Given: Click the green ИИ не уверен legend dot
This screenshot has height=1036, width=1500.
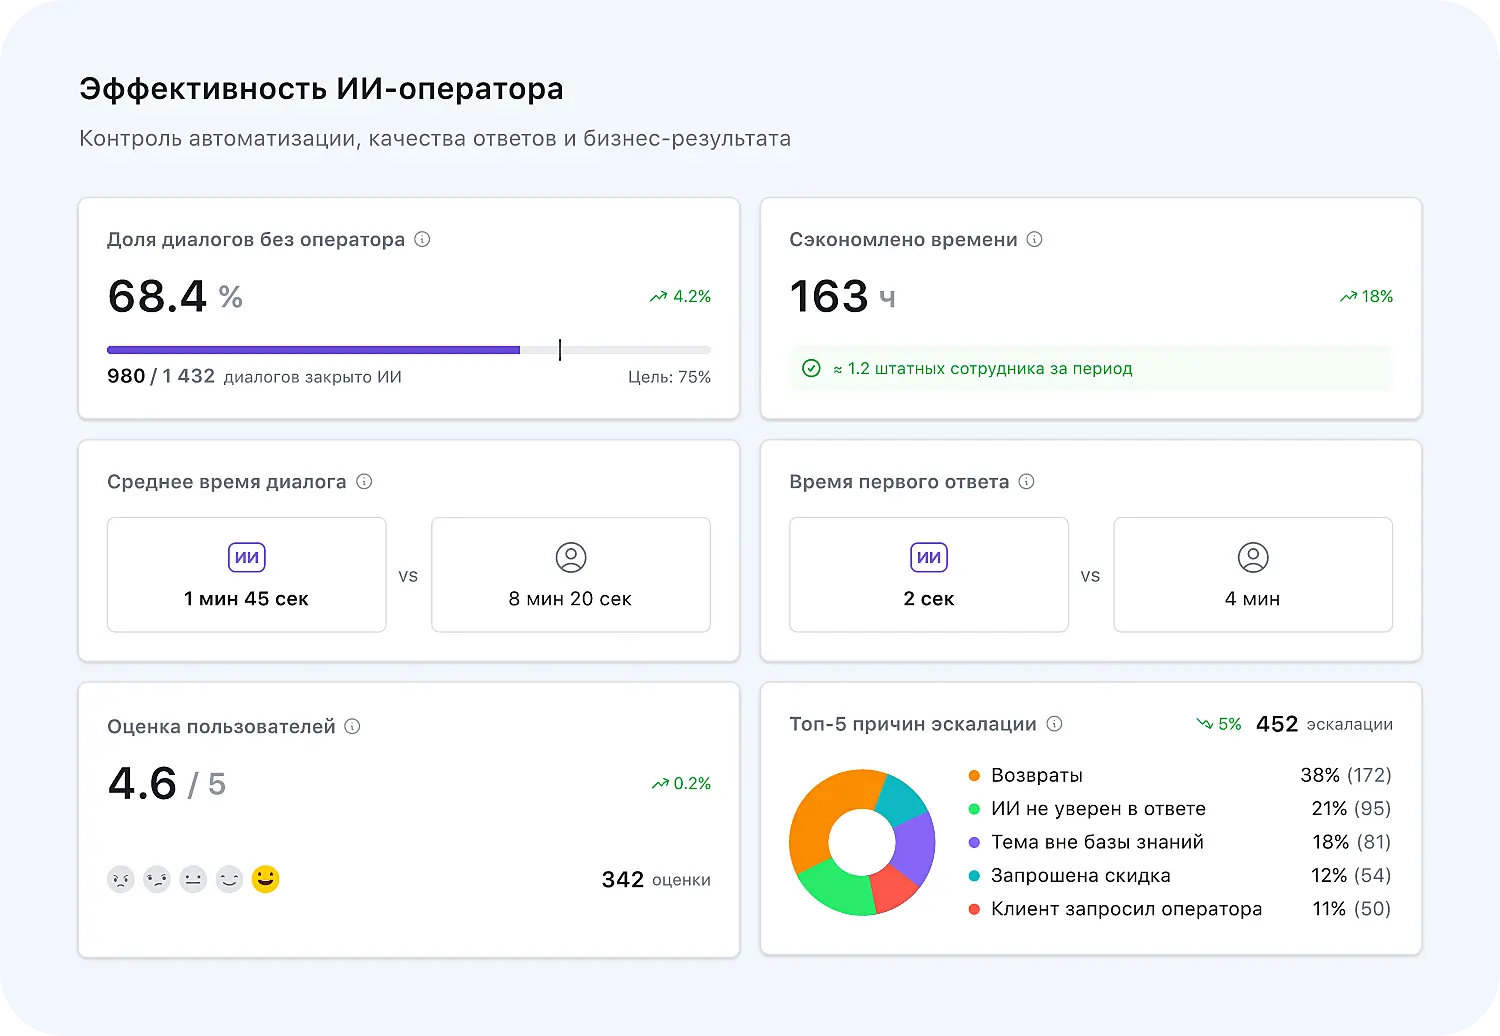Looking at the screenshot, I should (x=974, y=808).
